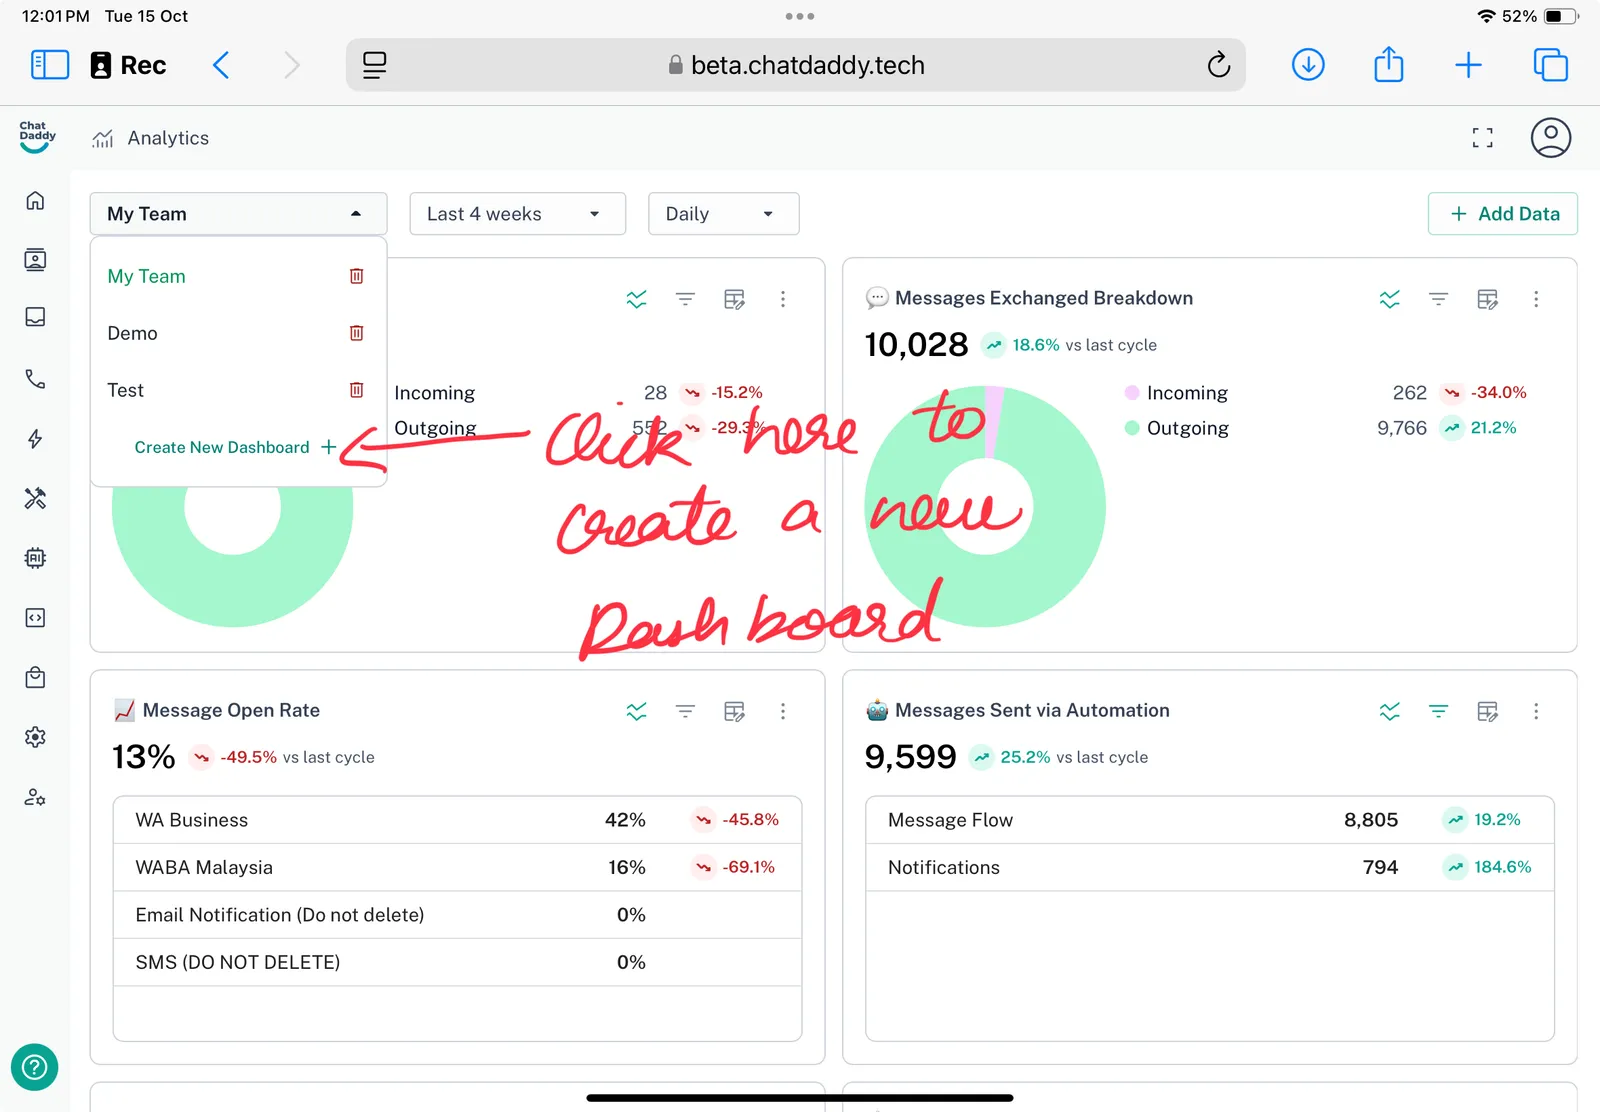Image resolution: width=1600 pixels, height=1112 pixels.
Task: Toggle trend view on Messages Exchanged Breakdown
Action: 1389,299
